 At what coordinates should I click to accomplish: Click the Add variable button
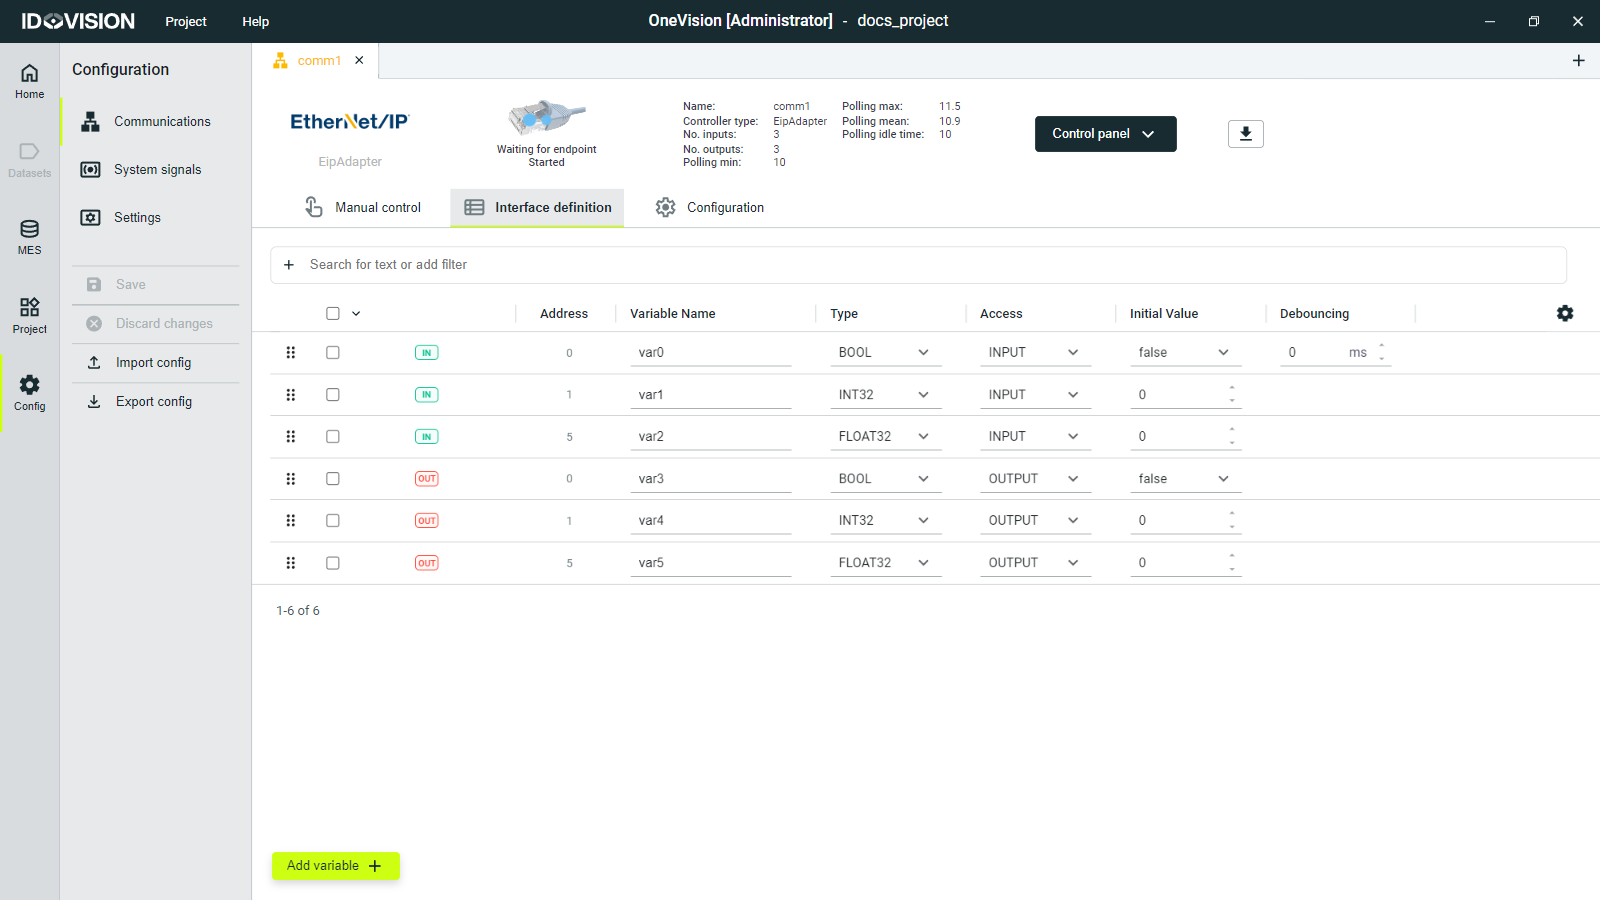click(x=335, y=866)
